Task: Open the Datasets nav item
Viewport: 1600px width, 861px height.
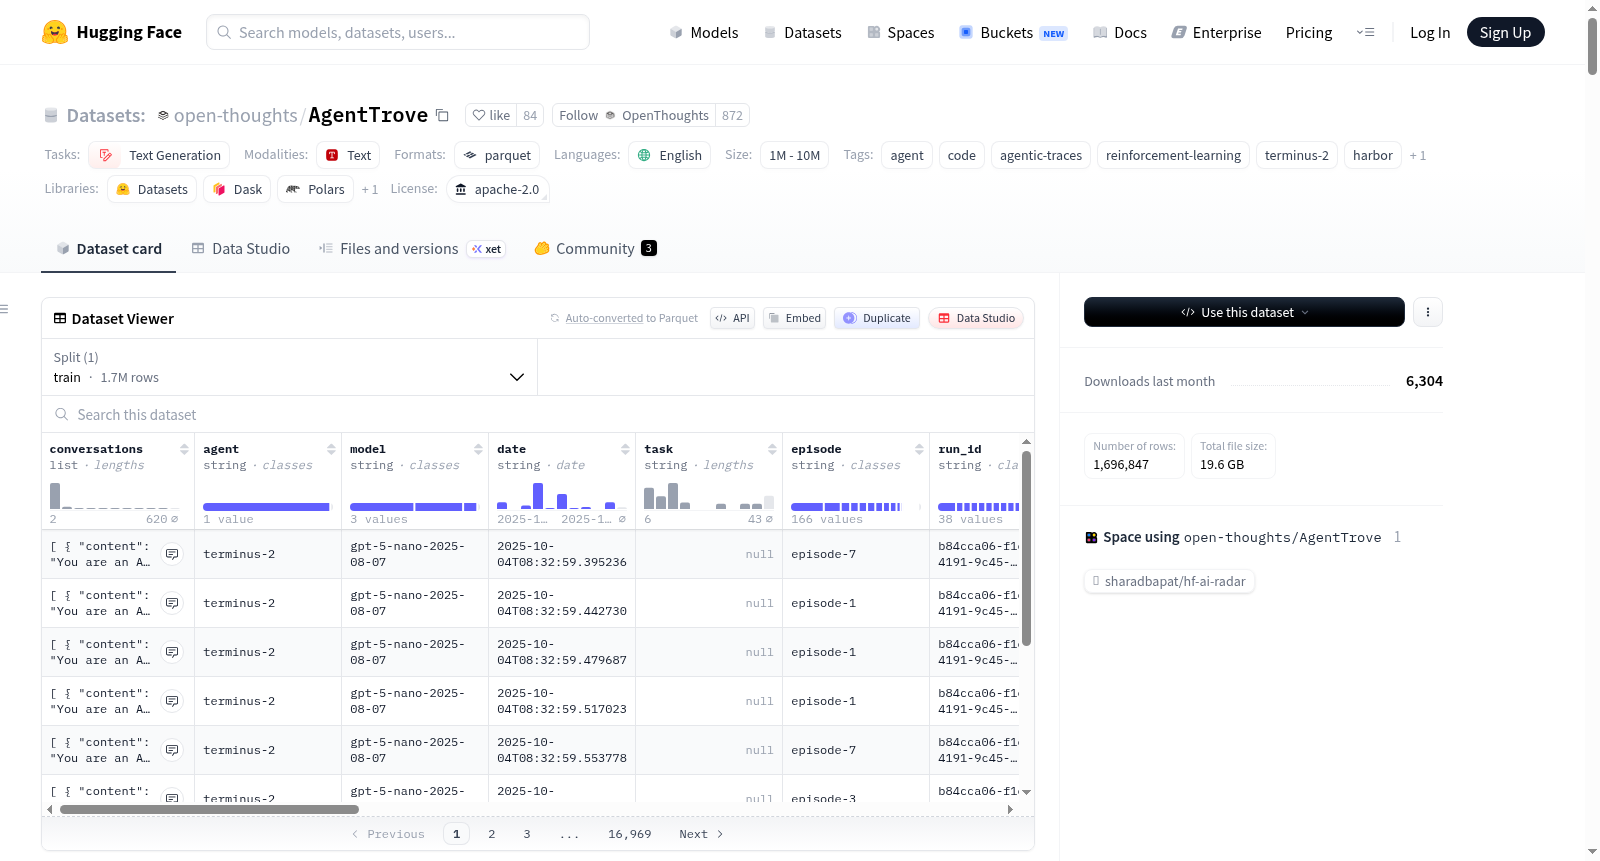Action: tap(803, 32)
